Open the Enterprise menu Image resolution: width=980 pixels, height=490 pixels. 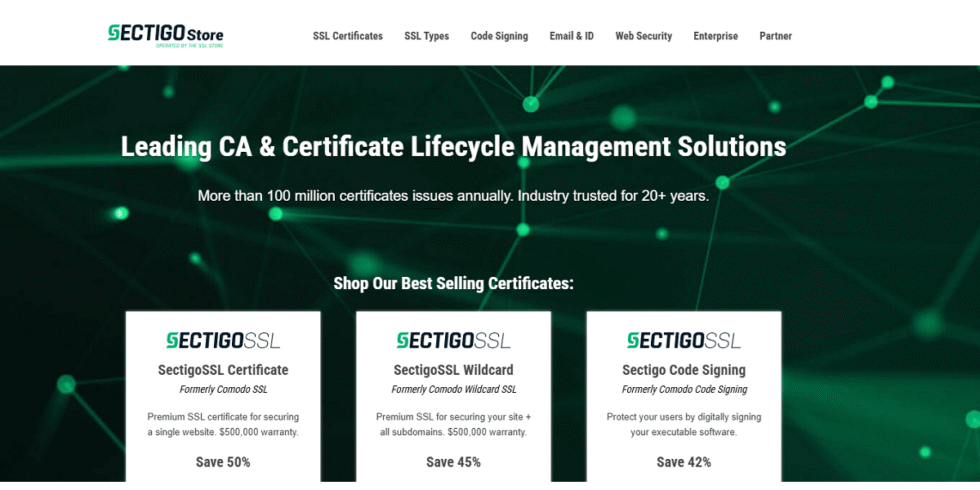716,36
